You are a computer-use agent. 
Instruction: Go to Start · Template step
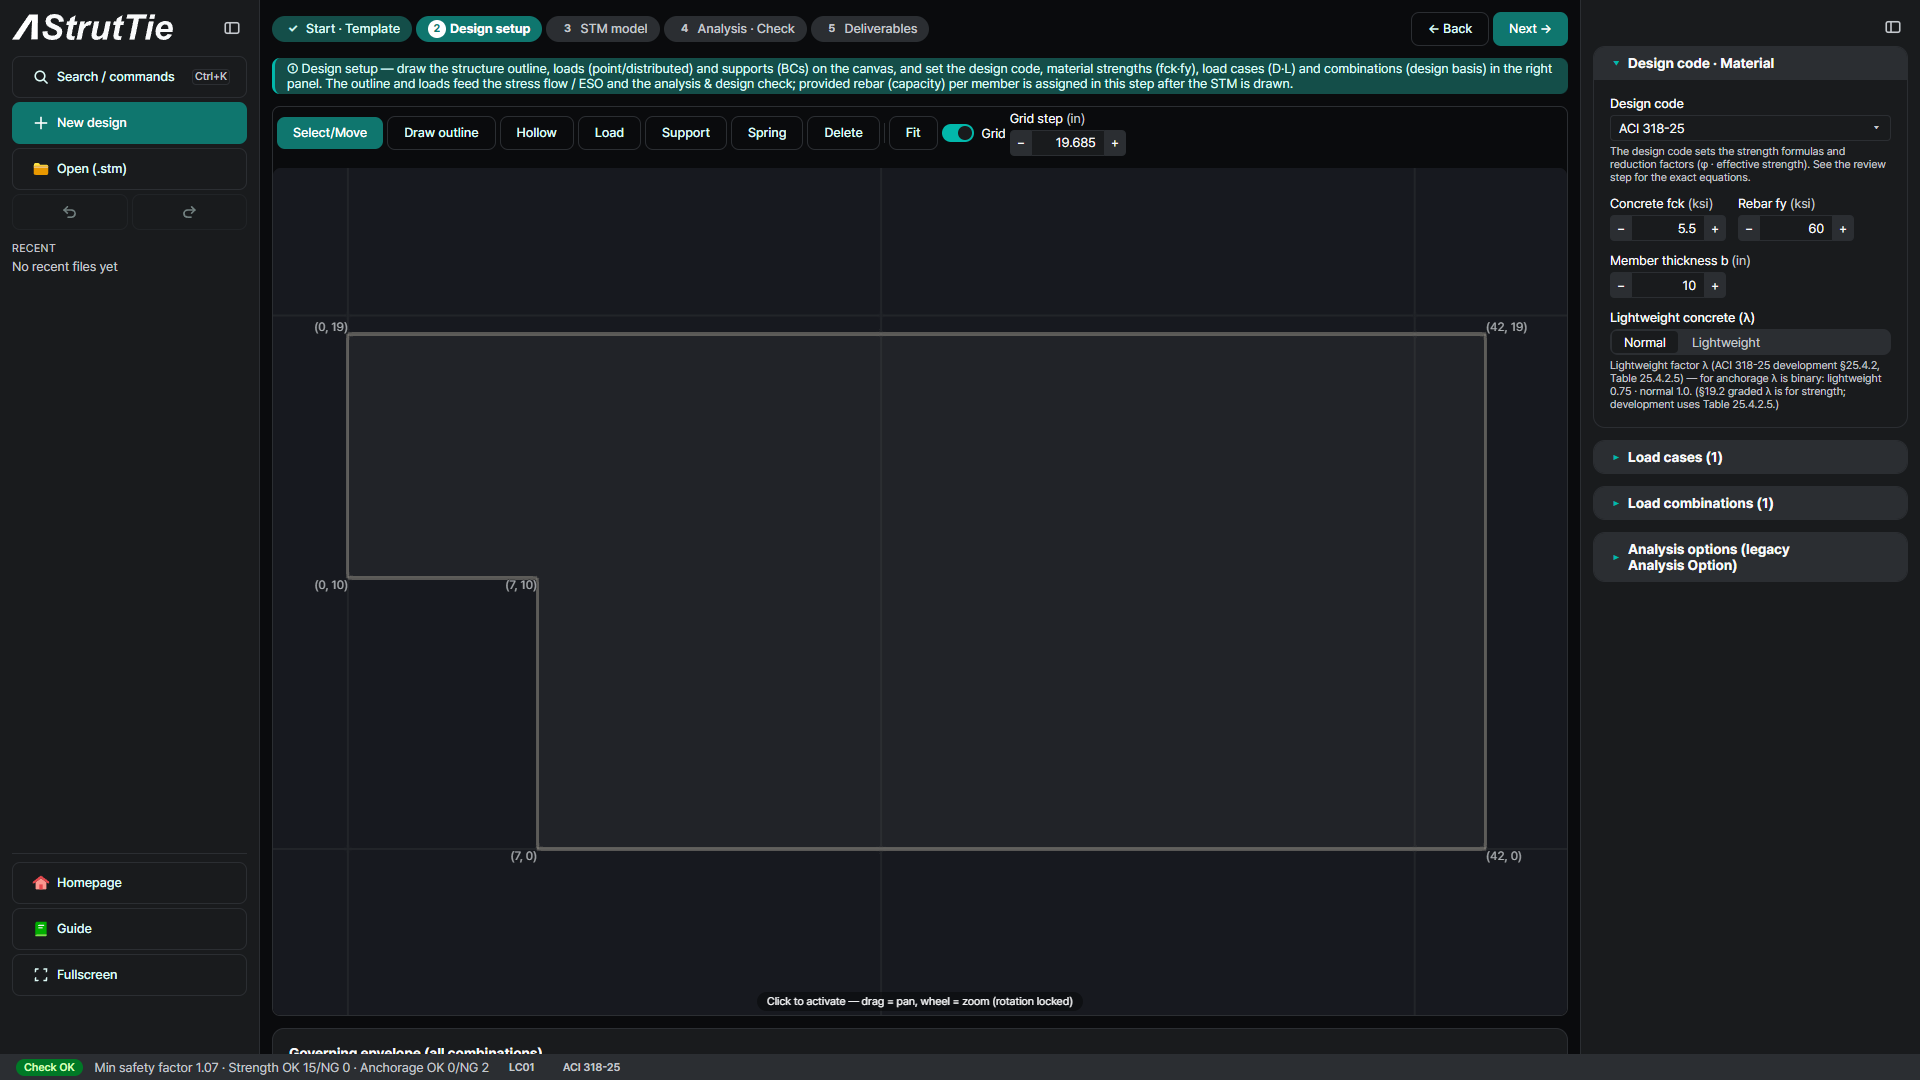342,29
